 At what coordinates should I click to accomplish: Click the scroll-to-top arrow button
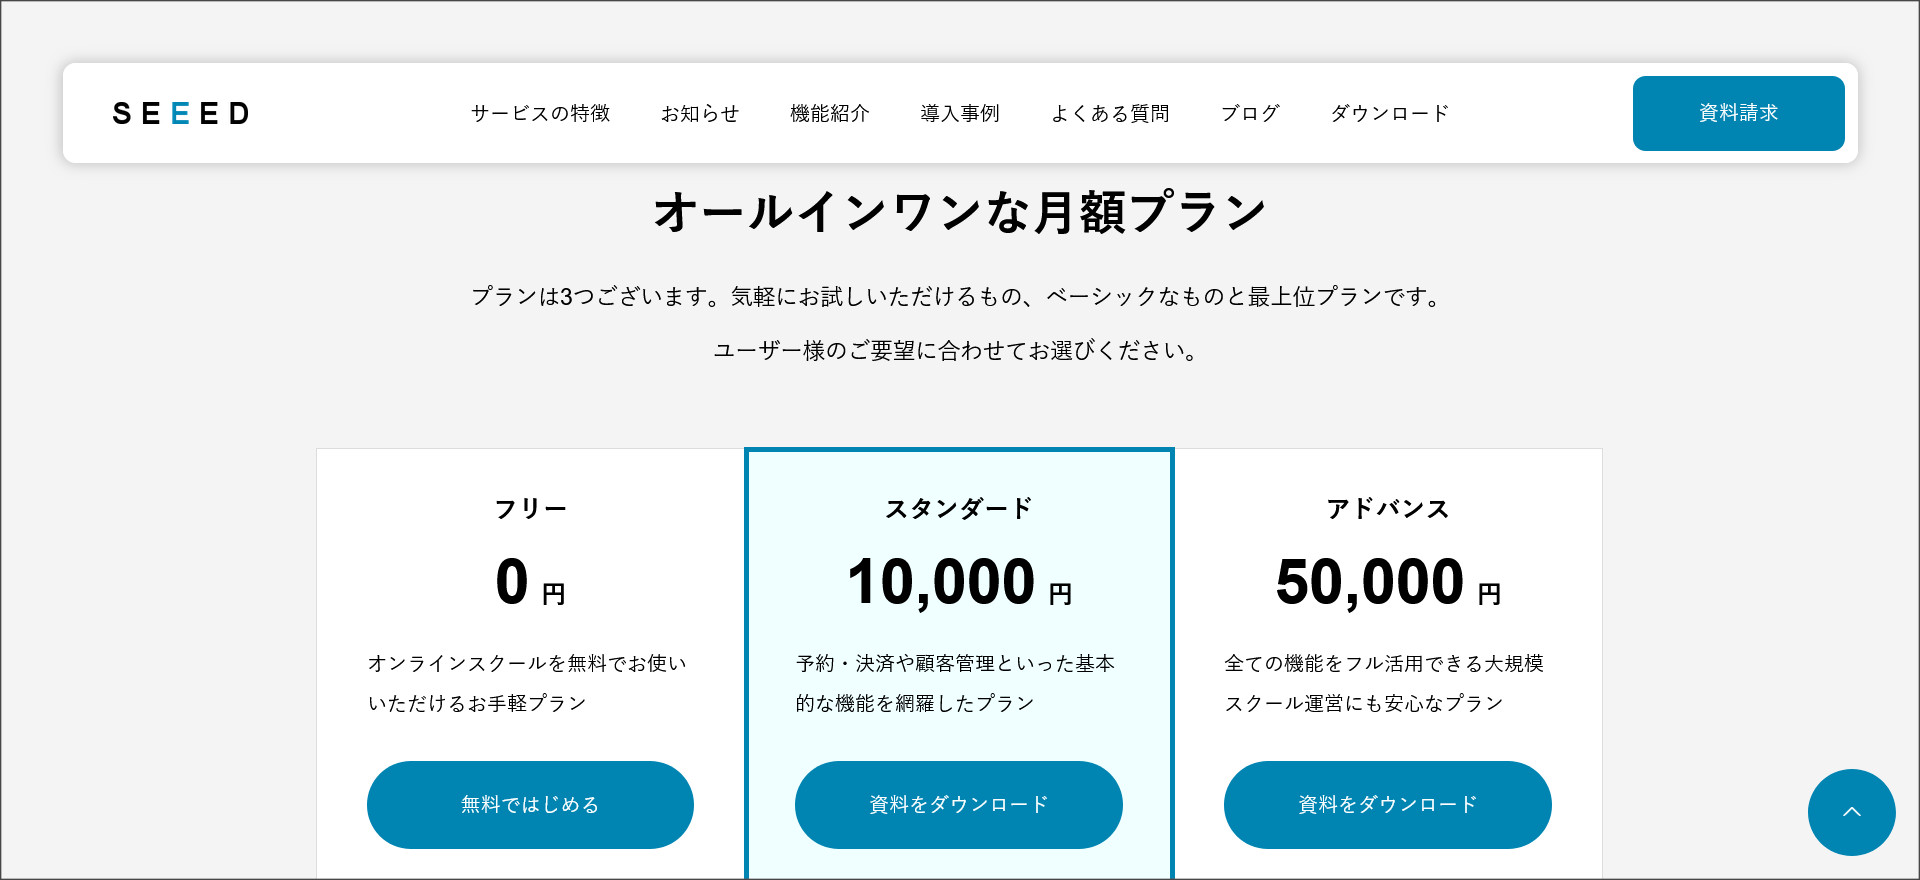(1851, 812)
